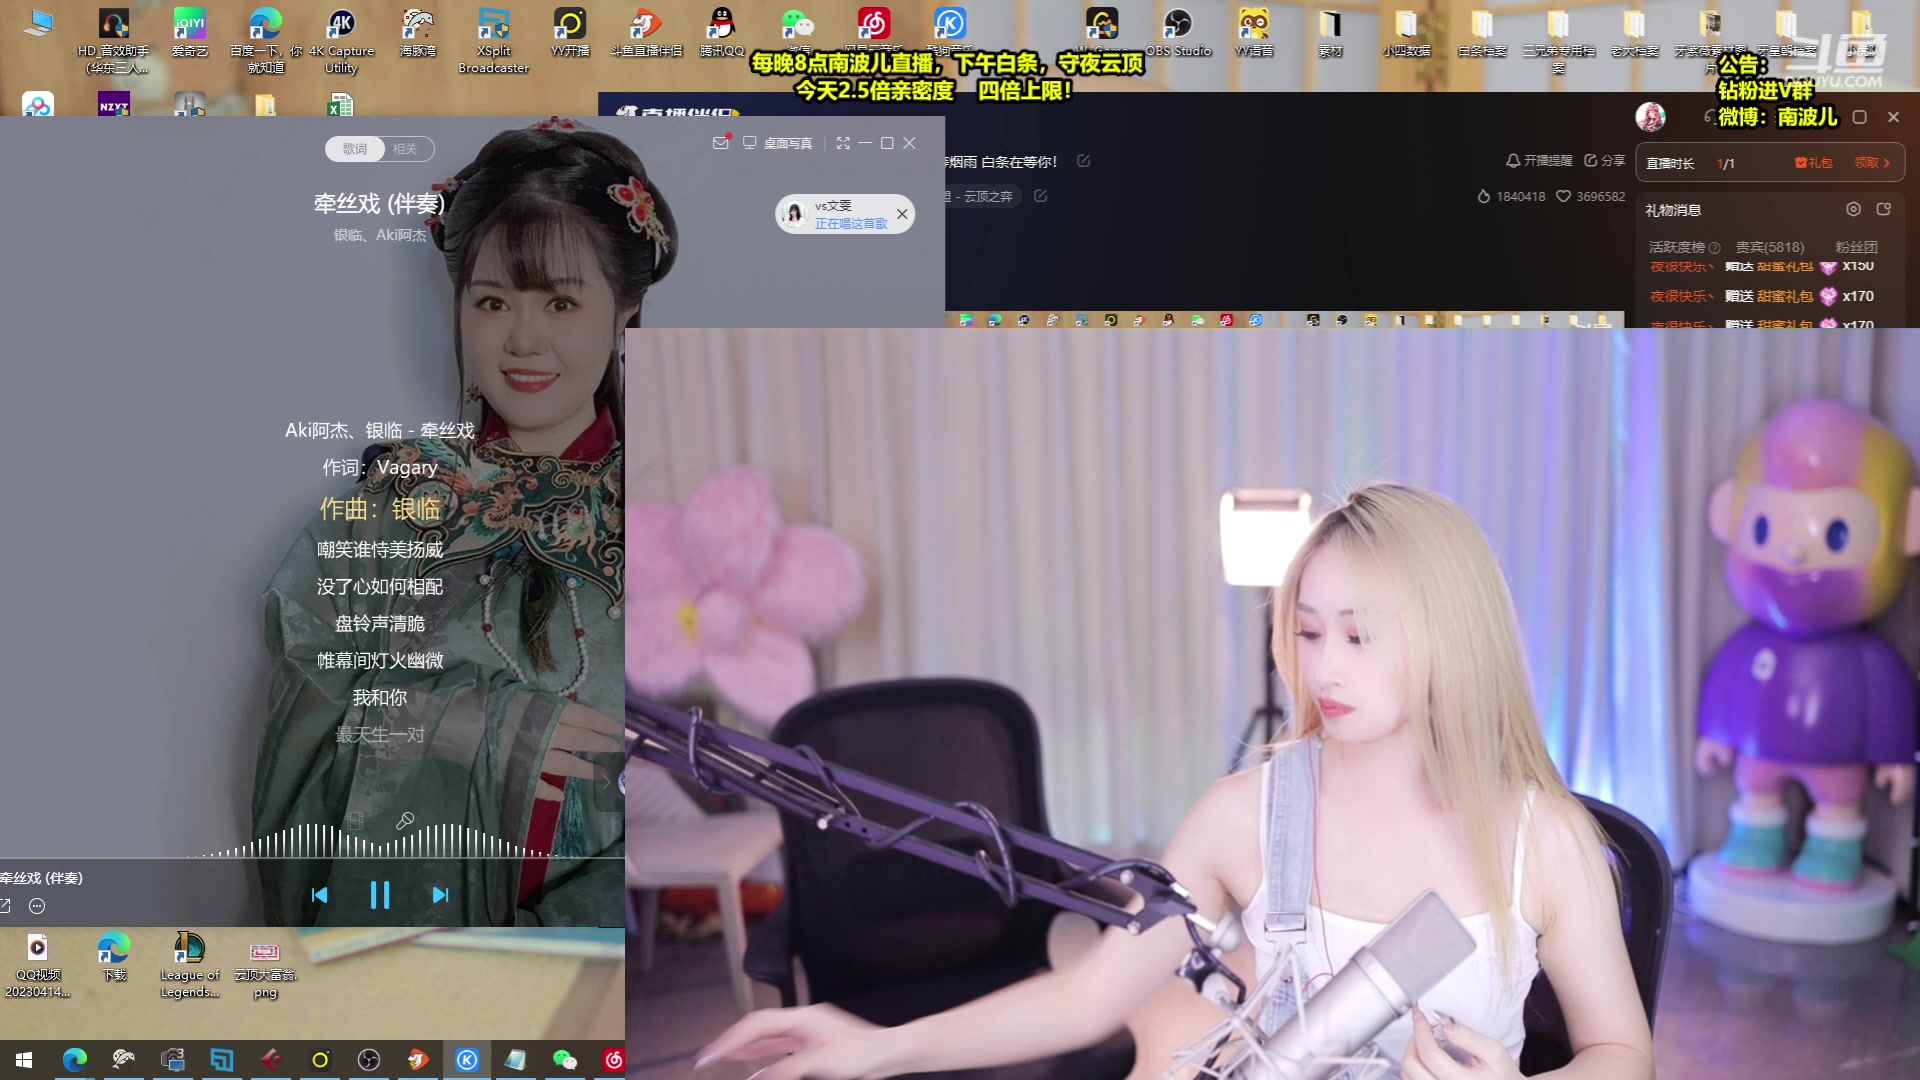Image resolution: width=1920 pixels, height=1080 pixels.
Task: Open Microsoft Edge from taskbar
Action: pyautogui.click(x=75, y=1060)
